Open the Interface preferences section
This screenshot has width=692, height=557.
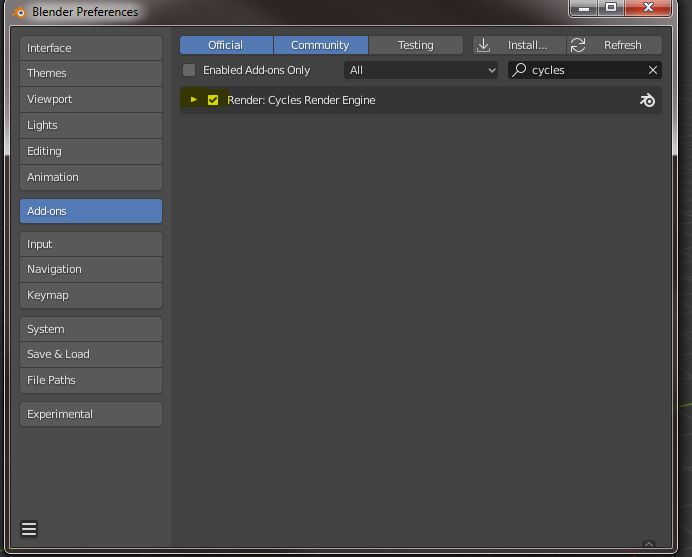[91, 48]
